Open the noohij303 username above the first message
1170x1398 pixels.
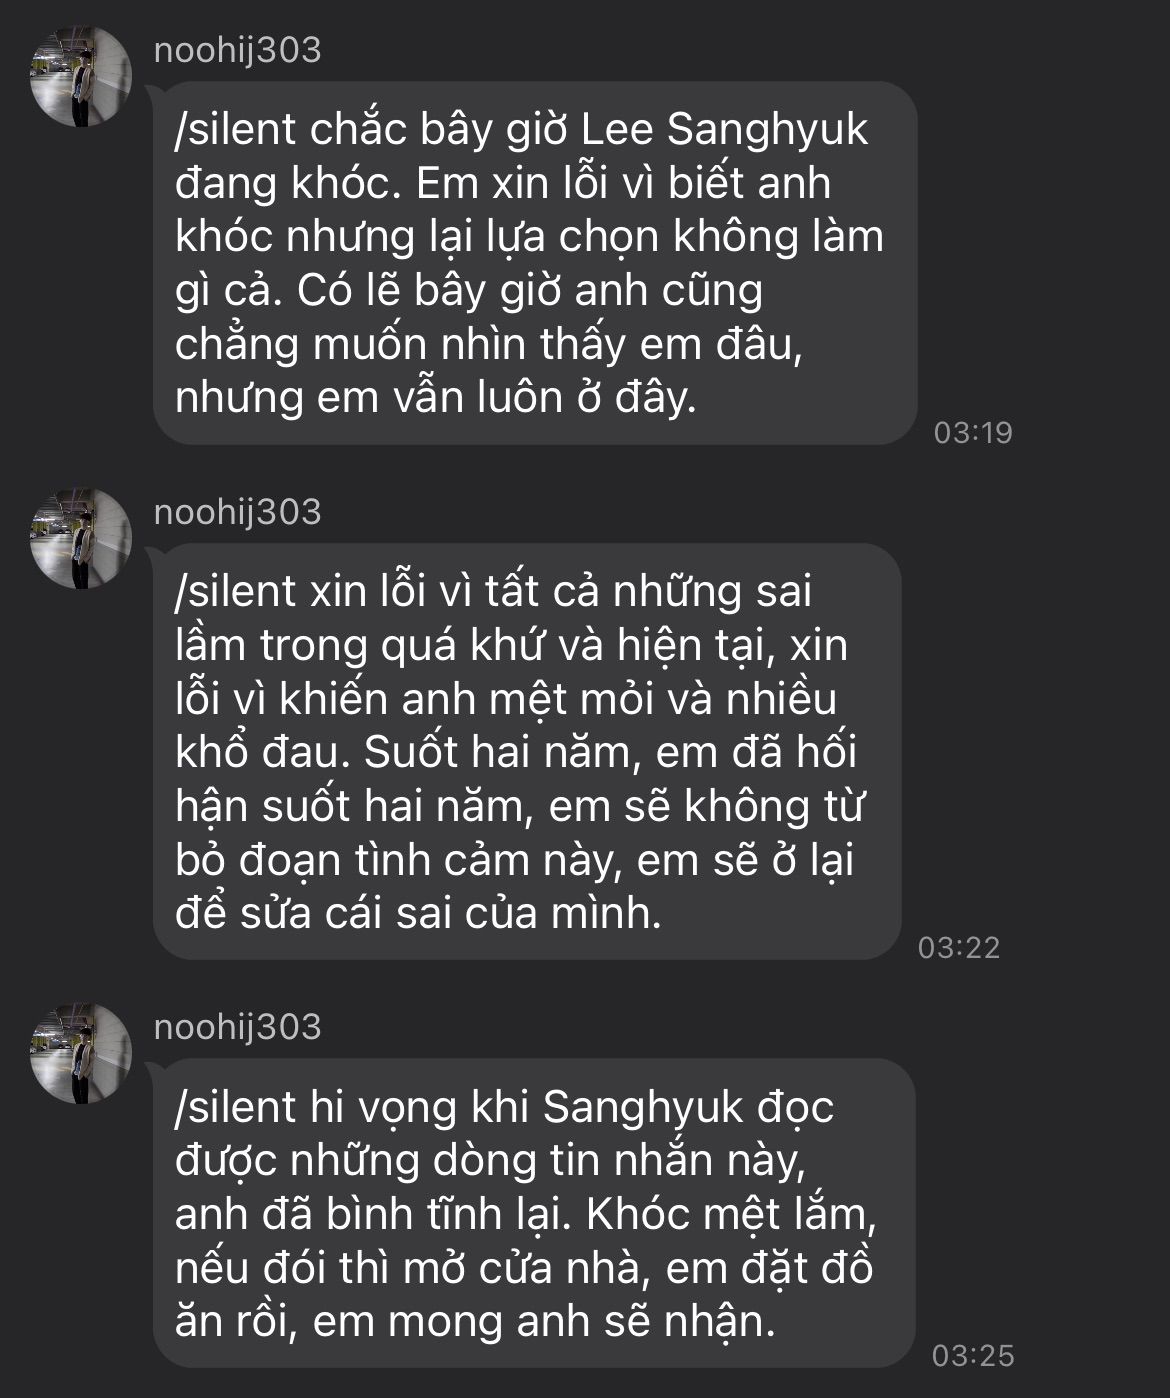(238, 50)
